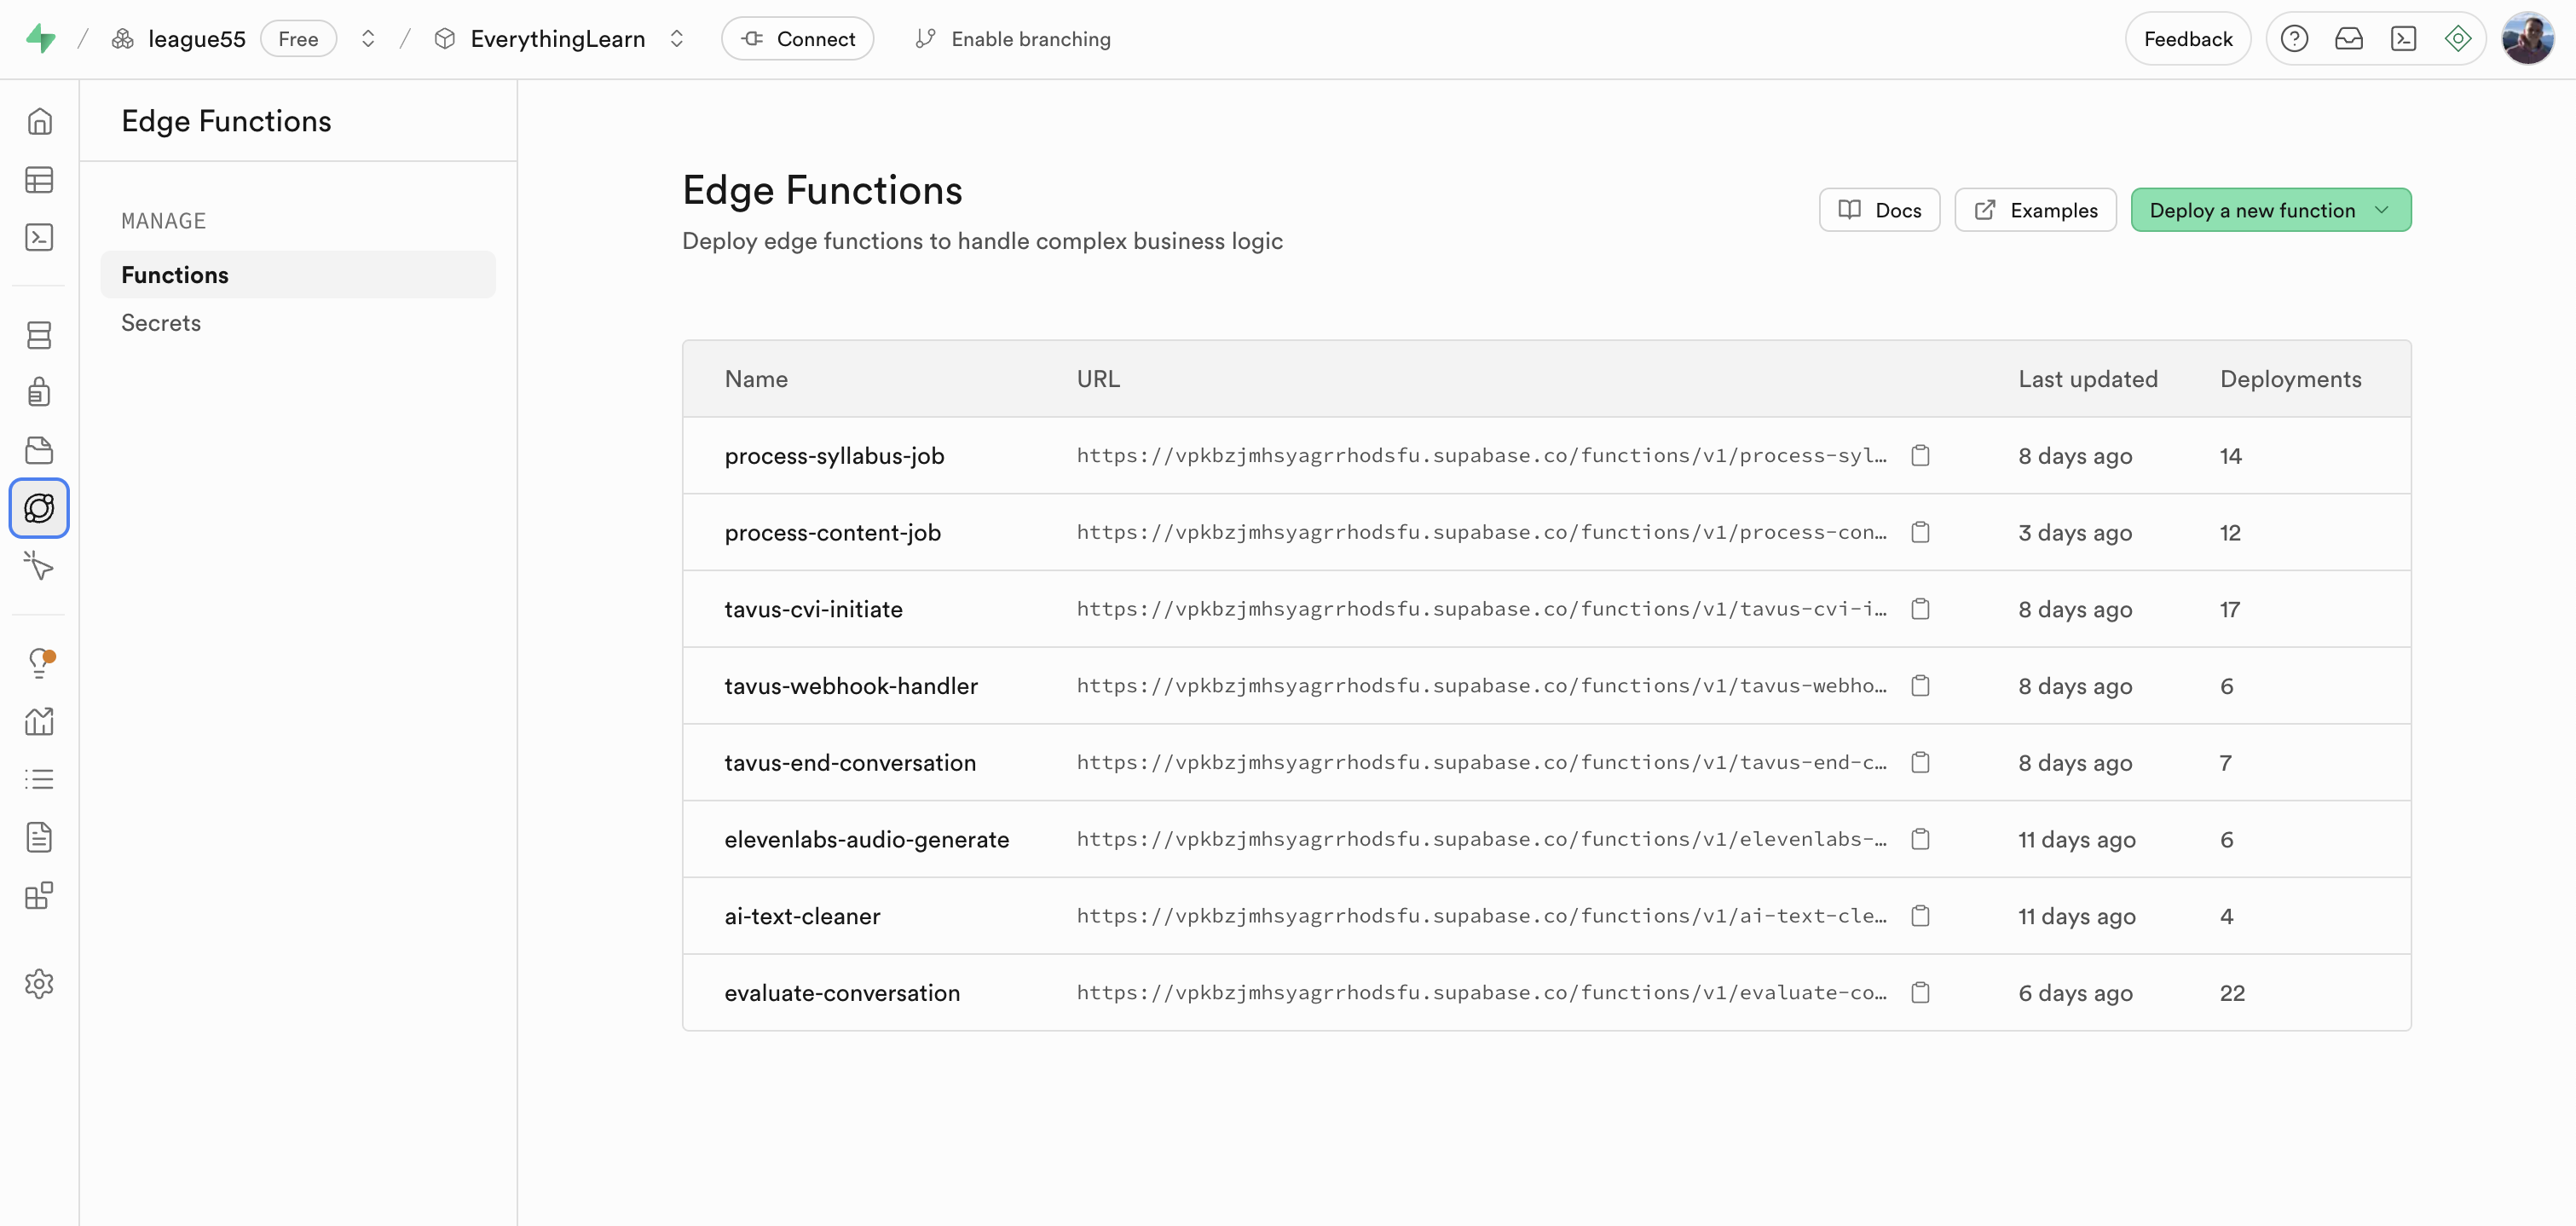
Task: Select Secrets in the Manage menu
Action: click(161, 323)
